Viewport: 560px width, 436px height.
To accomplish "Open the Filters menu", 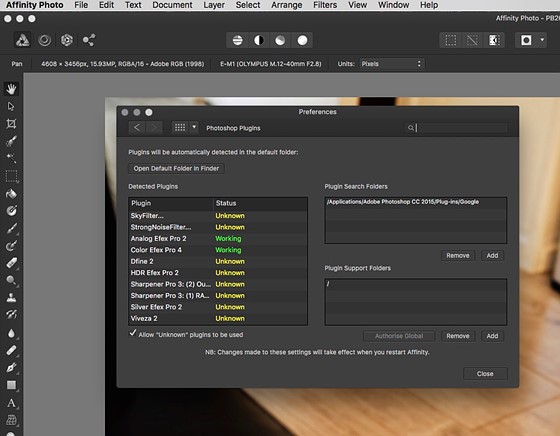I will click(x=325, y=5).
